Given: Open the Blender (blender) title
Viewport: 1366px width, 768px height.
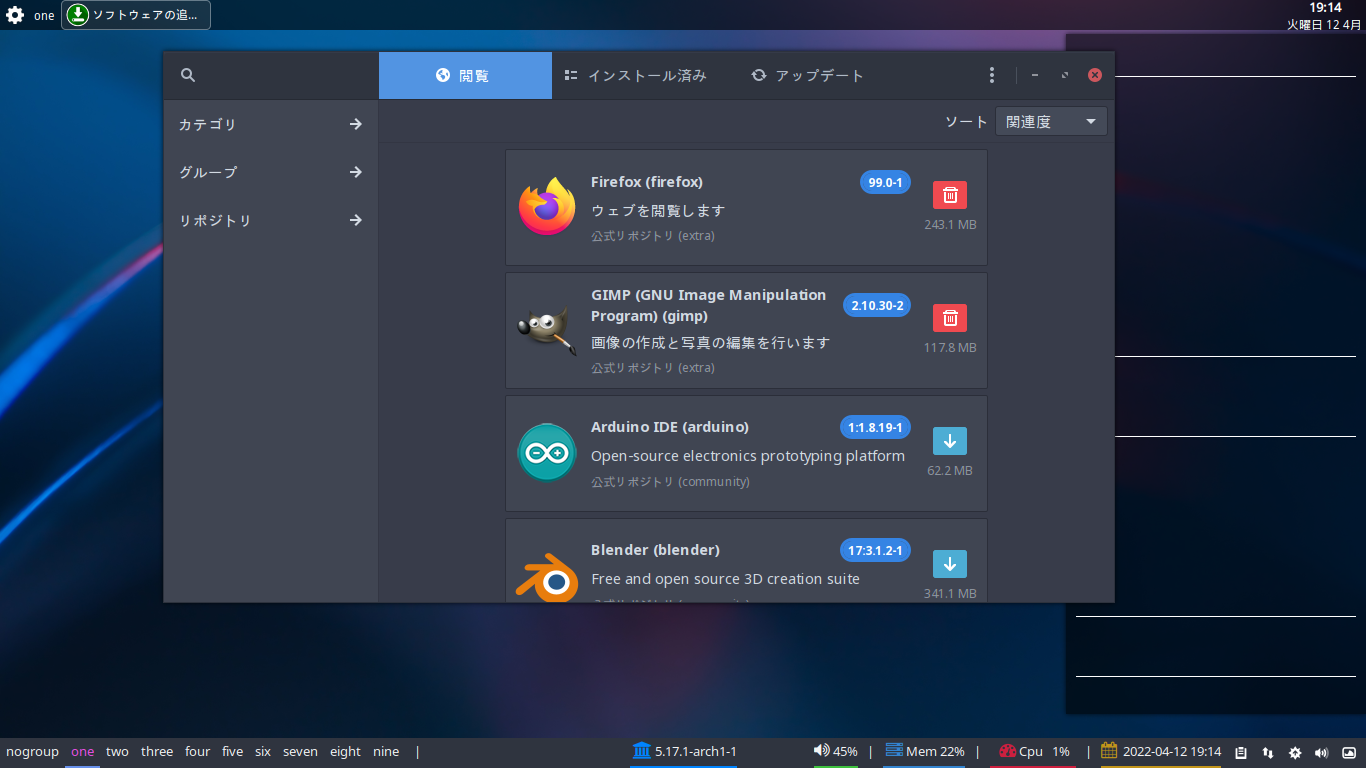Looking at the screenshot, I should (655, 550).
